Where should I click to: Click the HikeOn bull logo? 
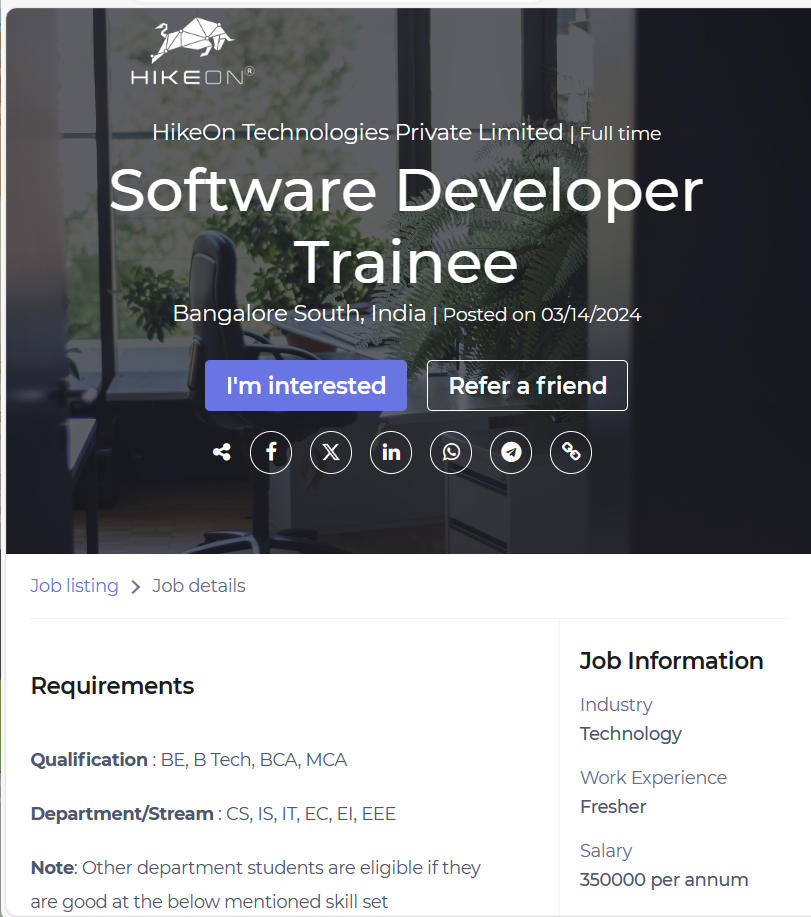click(x=192, y=51)
